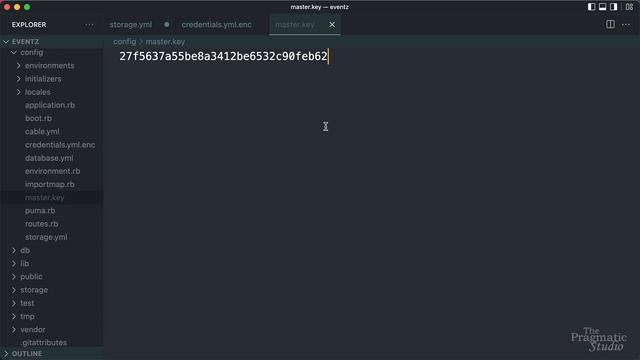This screenshot has width=640, height=360.
Task: Toggle primary sidebar layout icon
Action: tap(591, 7)
